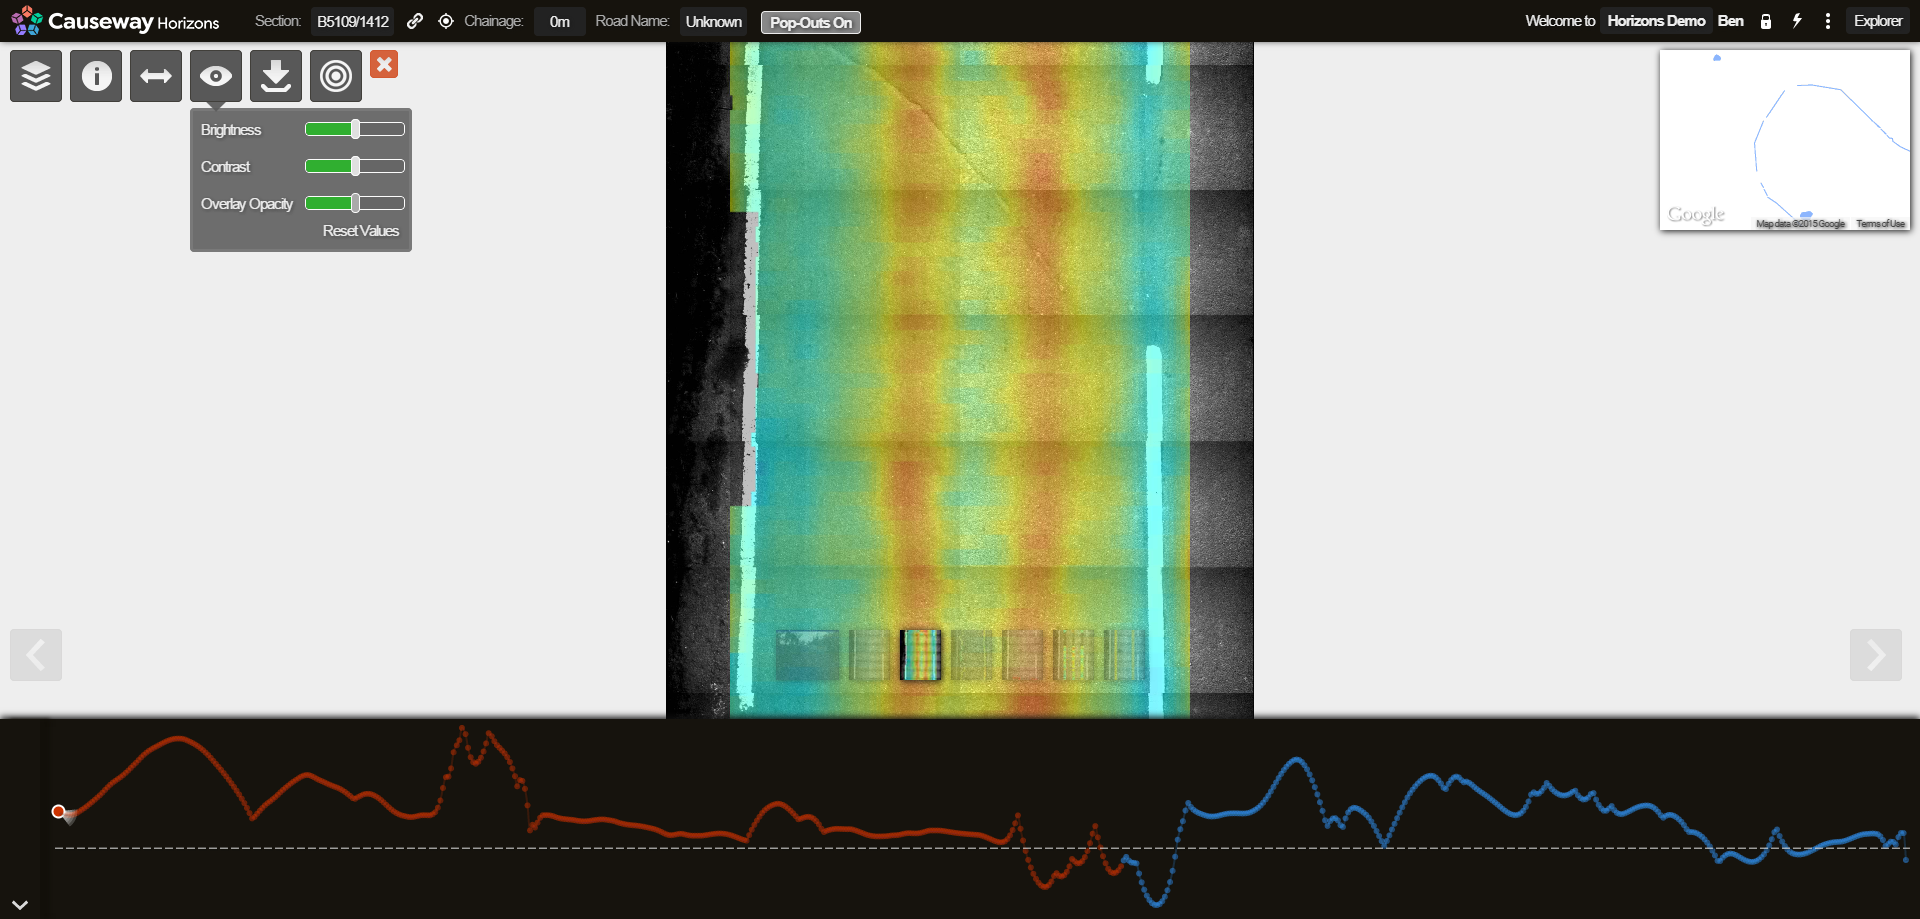Open the layers stack tool
This screenshot has width=1920, height=919.
[x=36, y=76]
